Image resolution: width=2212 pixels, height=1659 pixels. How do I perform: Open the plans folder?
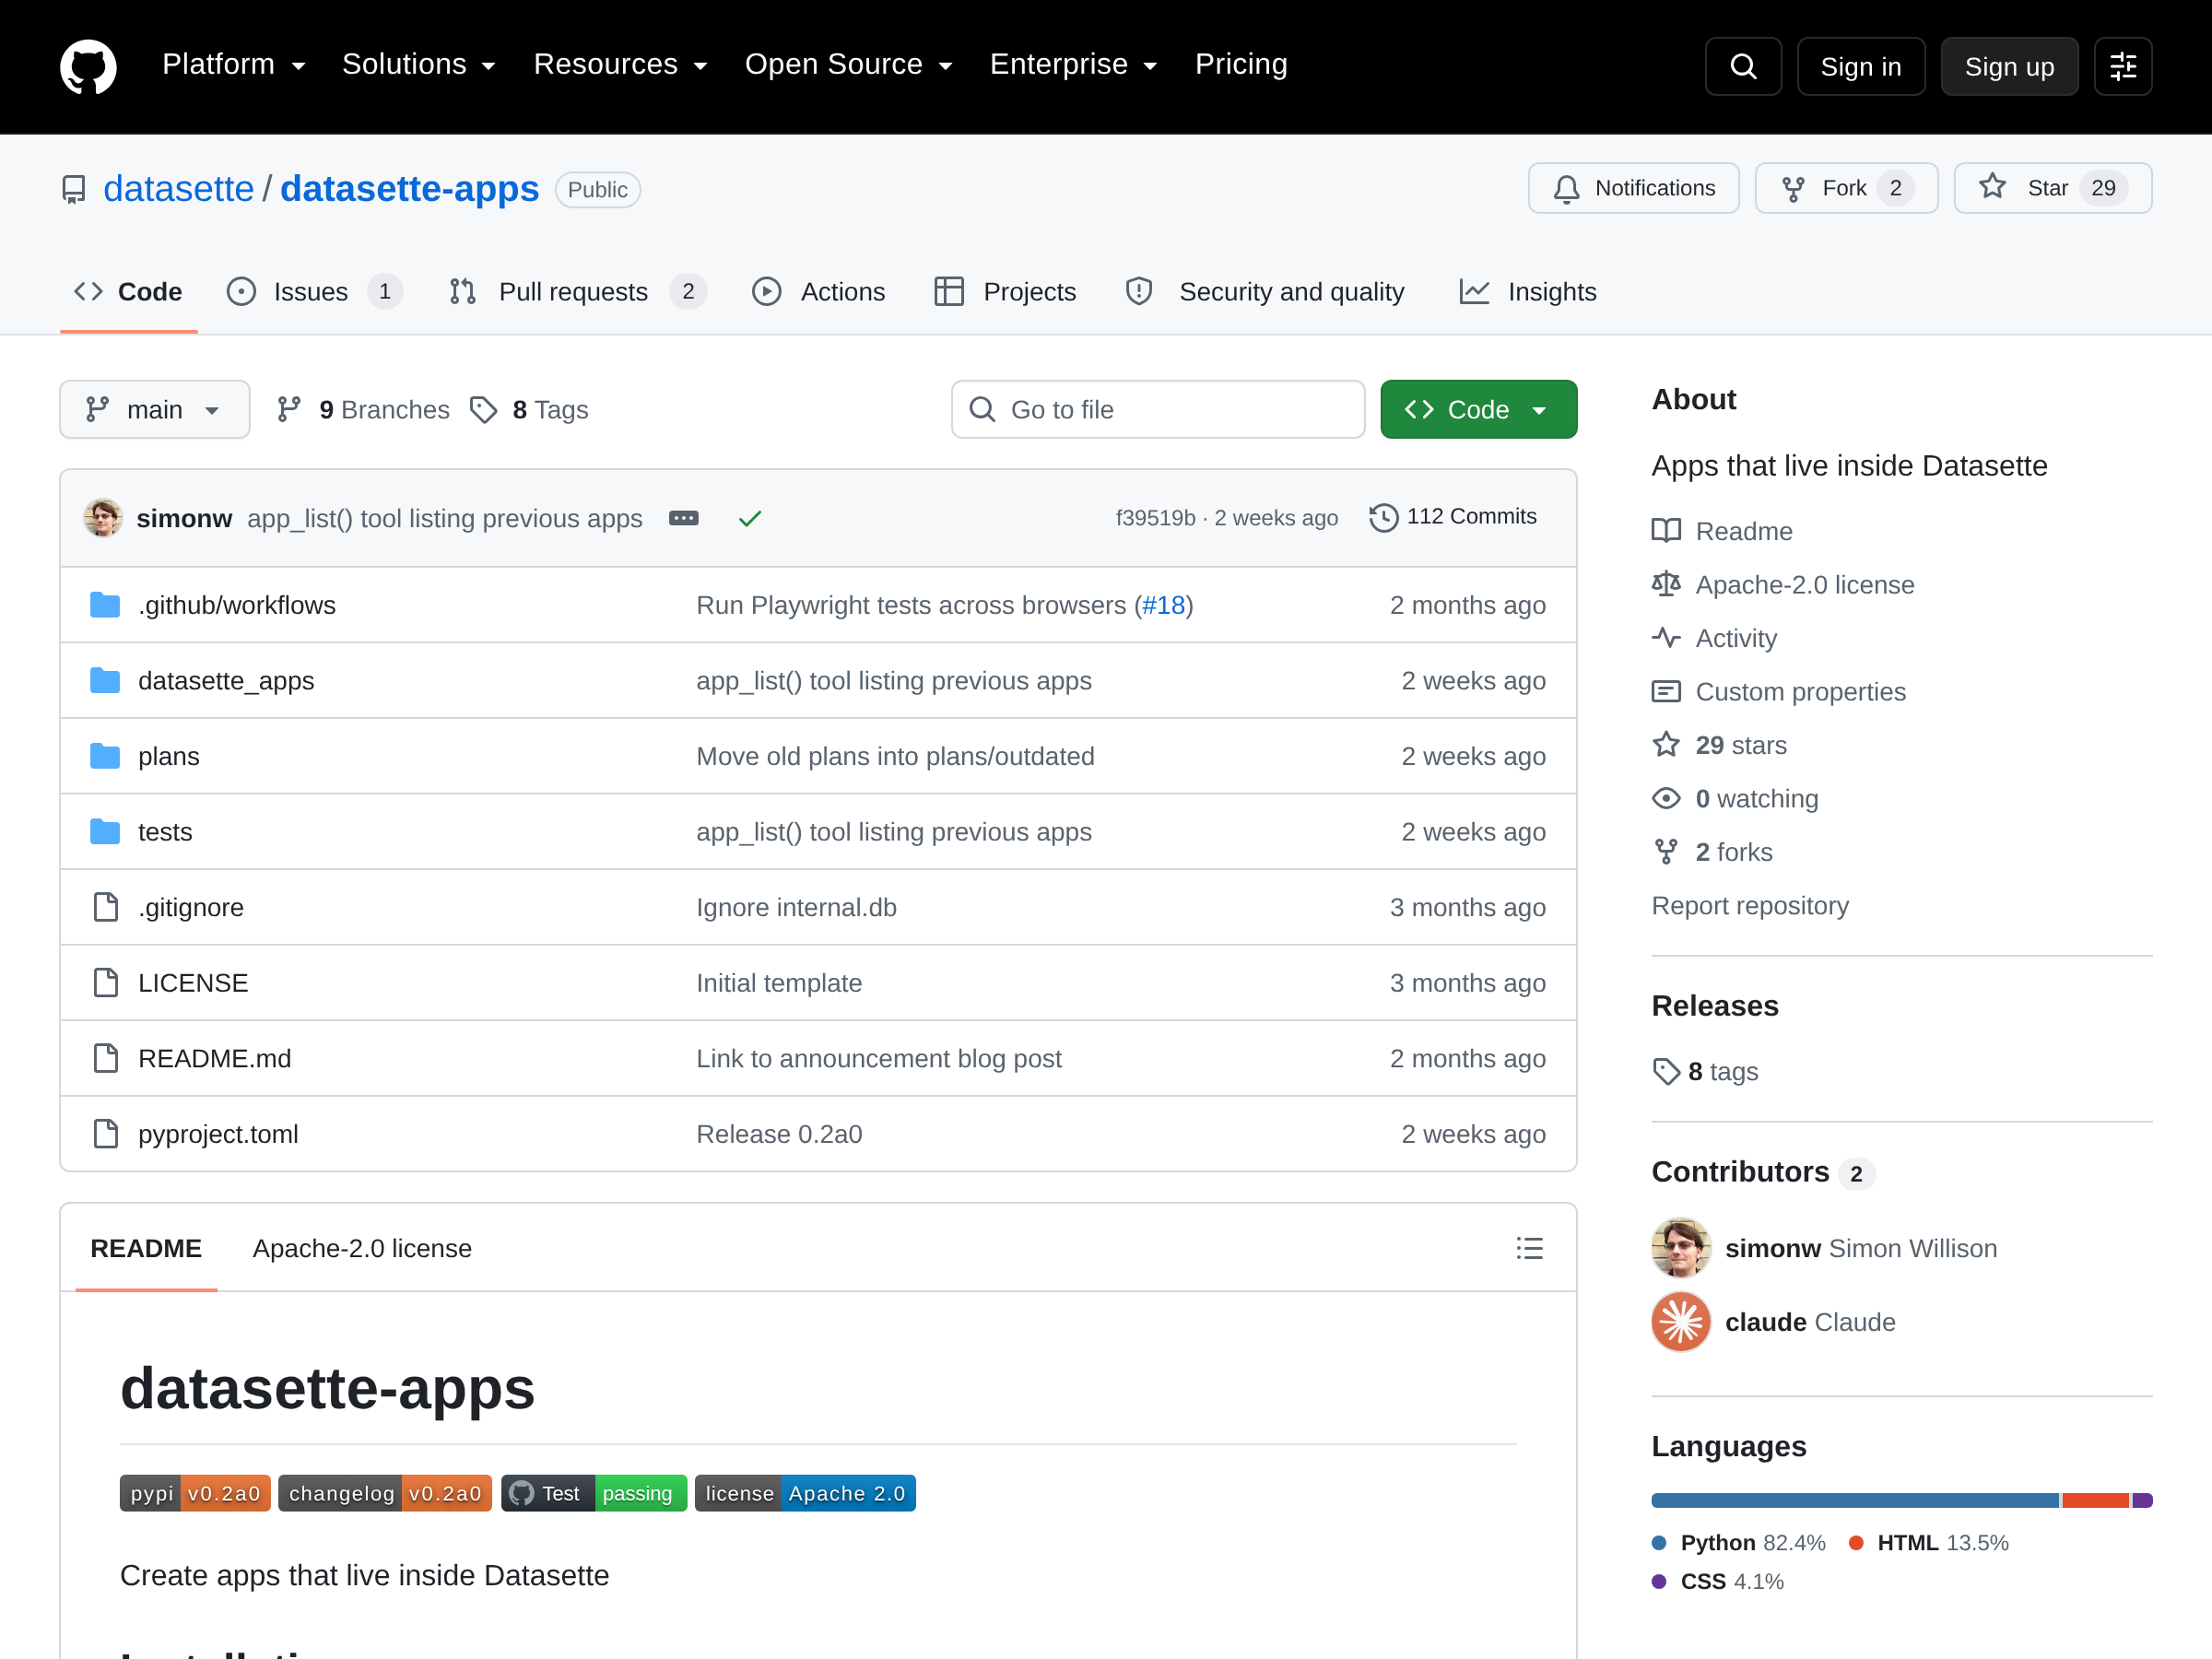coord(169,757)
